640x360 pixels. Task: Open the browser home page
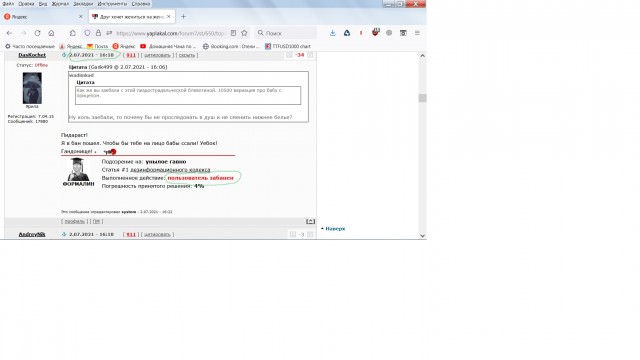51,33
